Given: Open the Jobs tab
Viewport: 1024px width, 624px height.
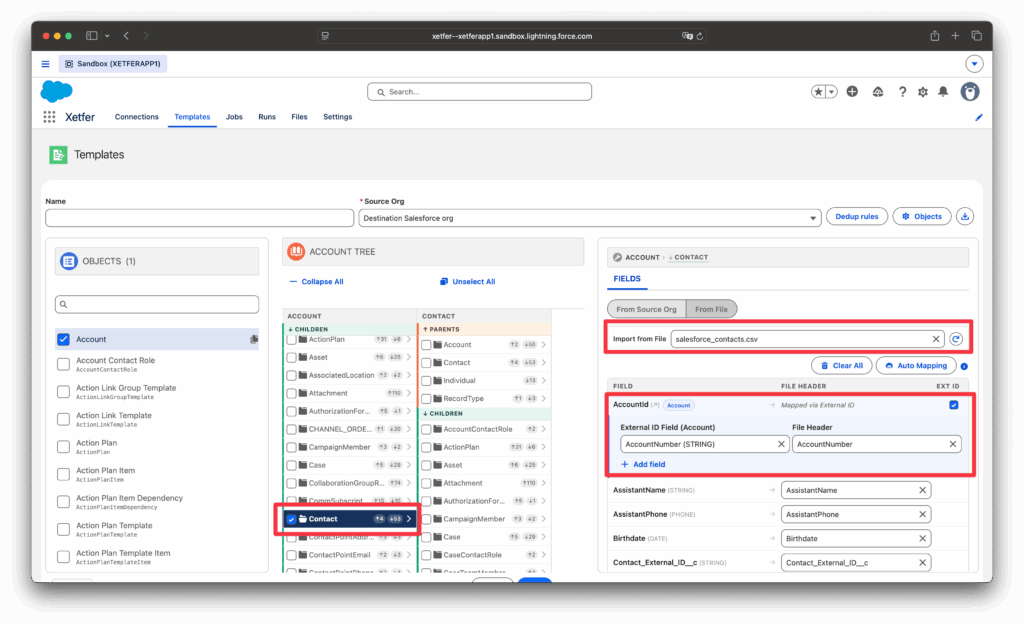Looking at the screenshot, I should 234,117.
